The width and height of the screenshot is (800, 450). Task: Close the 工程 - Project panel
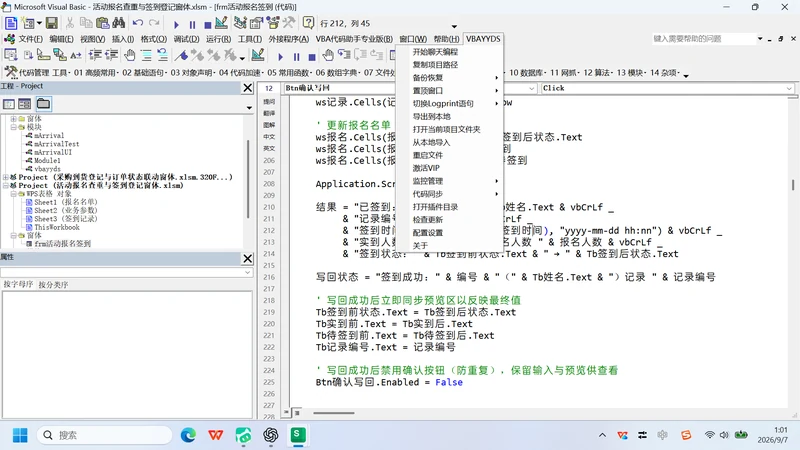(247, 88)
